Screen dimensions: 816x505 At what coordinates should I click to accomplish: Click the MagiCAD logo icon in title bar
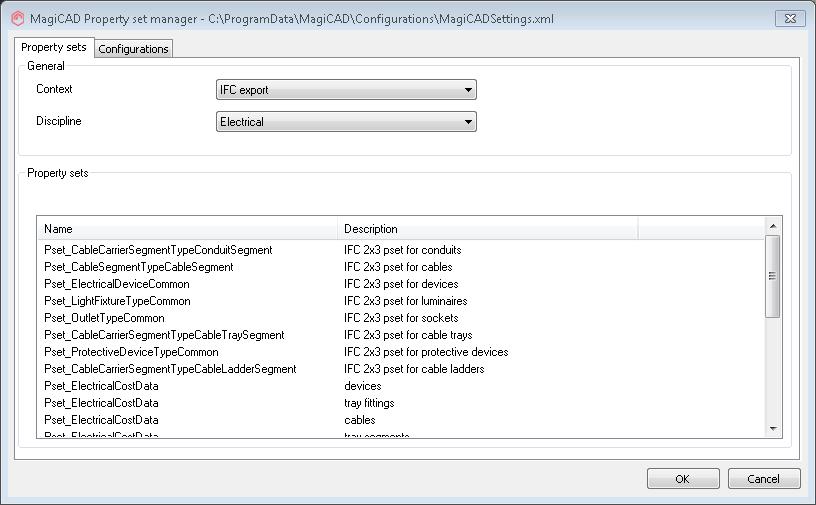[18, 19]
